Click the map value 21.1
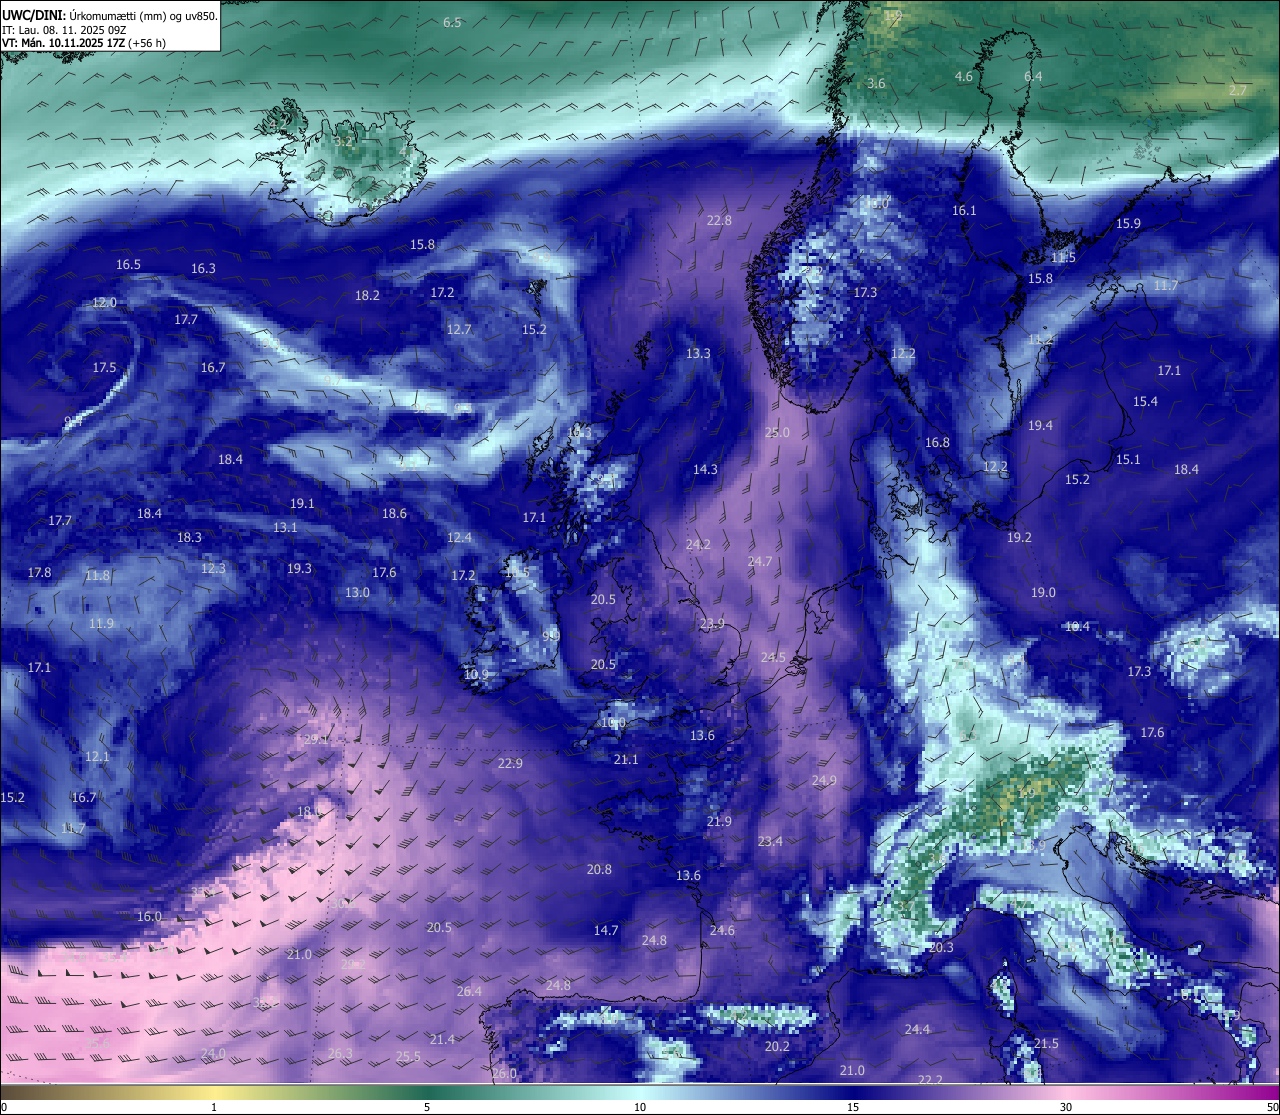Screen dimensions: 1280x1115 tap(626, 759)
